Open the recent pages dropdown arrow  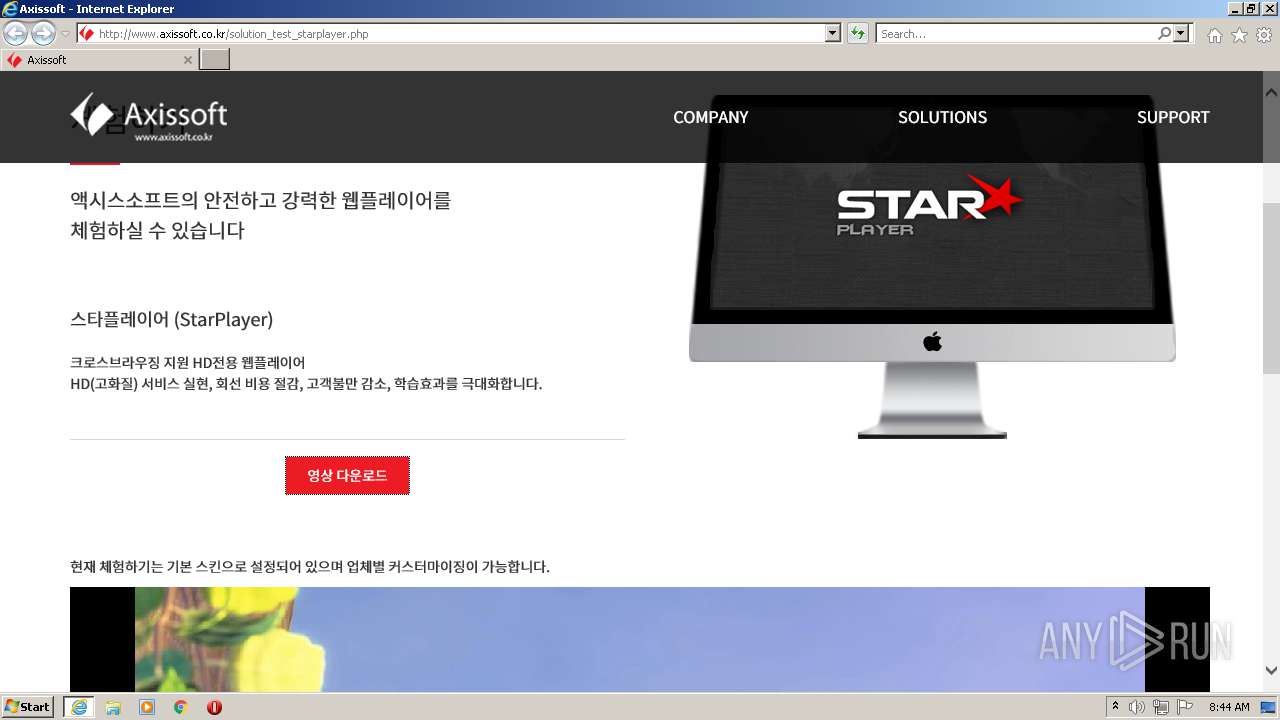point(65,34)
